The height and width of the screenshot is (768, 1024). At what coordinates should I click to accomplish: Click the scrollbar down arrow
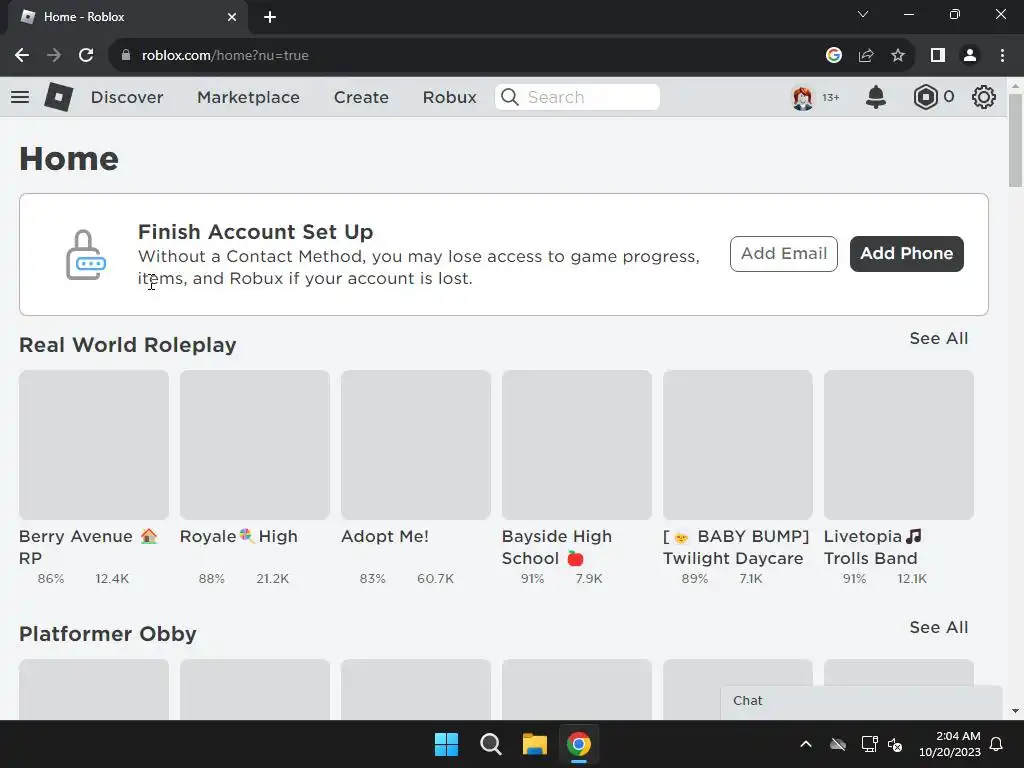(1015, 711)
